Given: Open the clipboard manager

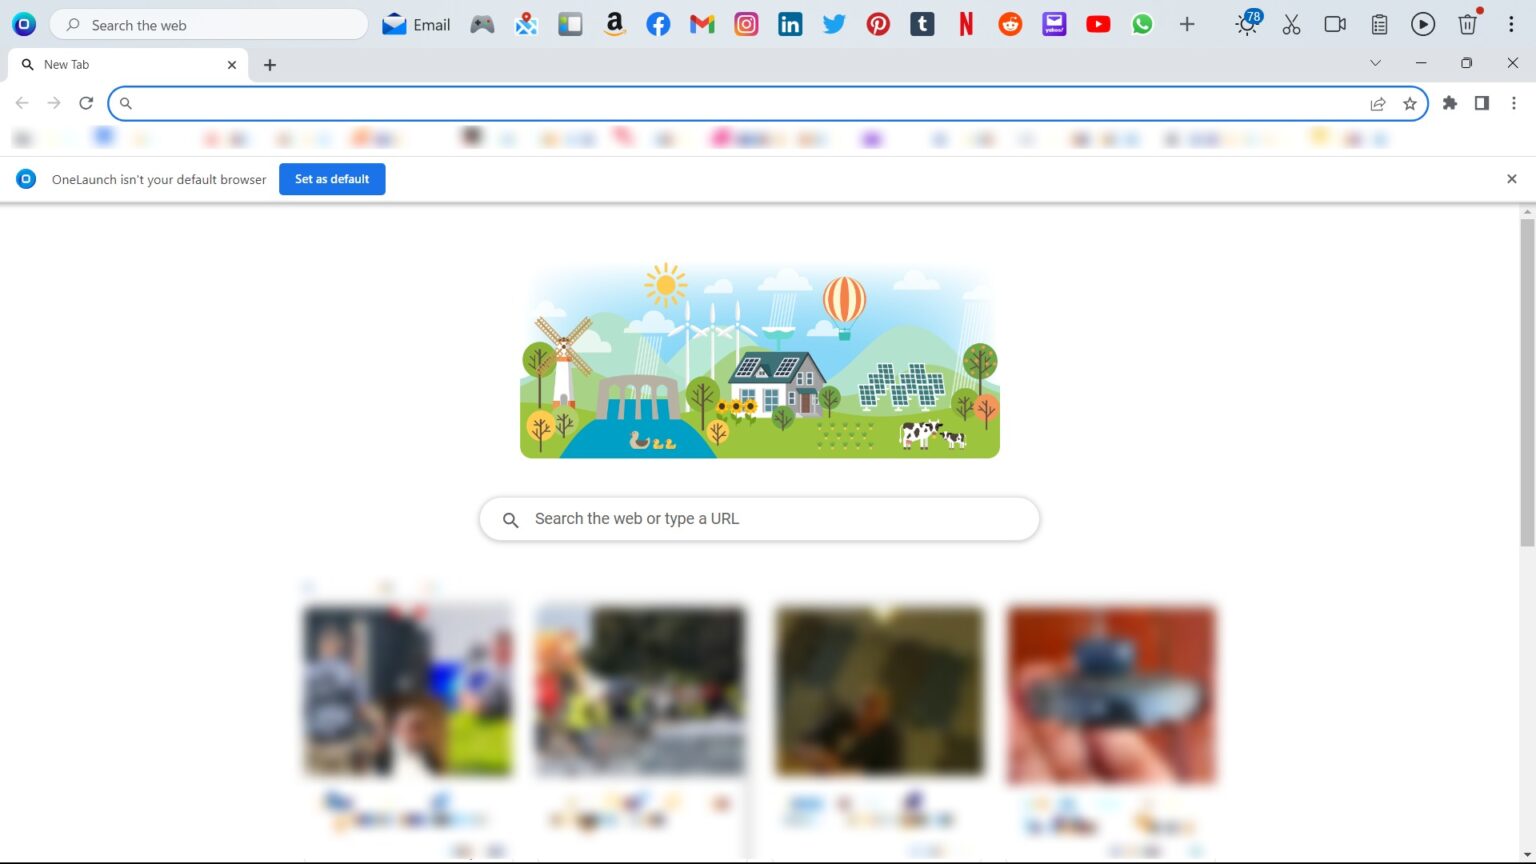Looking at the screenshot, I should (x=1379, y=24).
